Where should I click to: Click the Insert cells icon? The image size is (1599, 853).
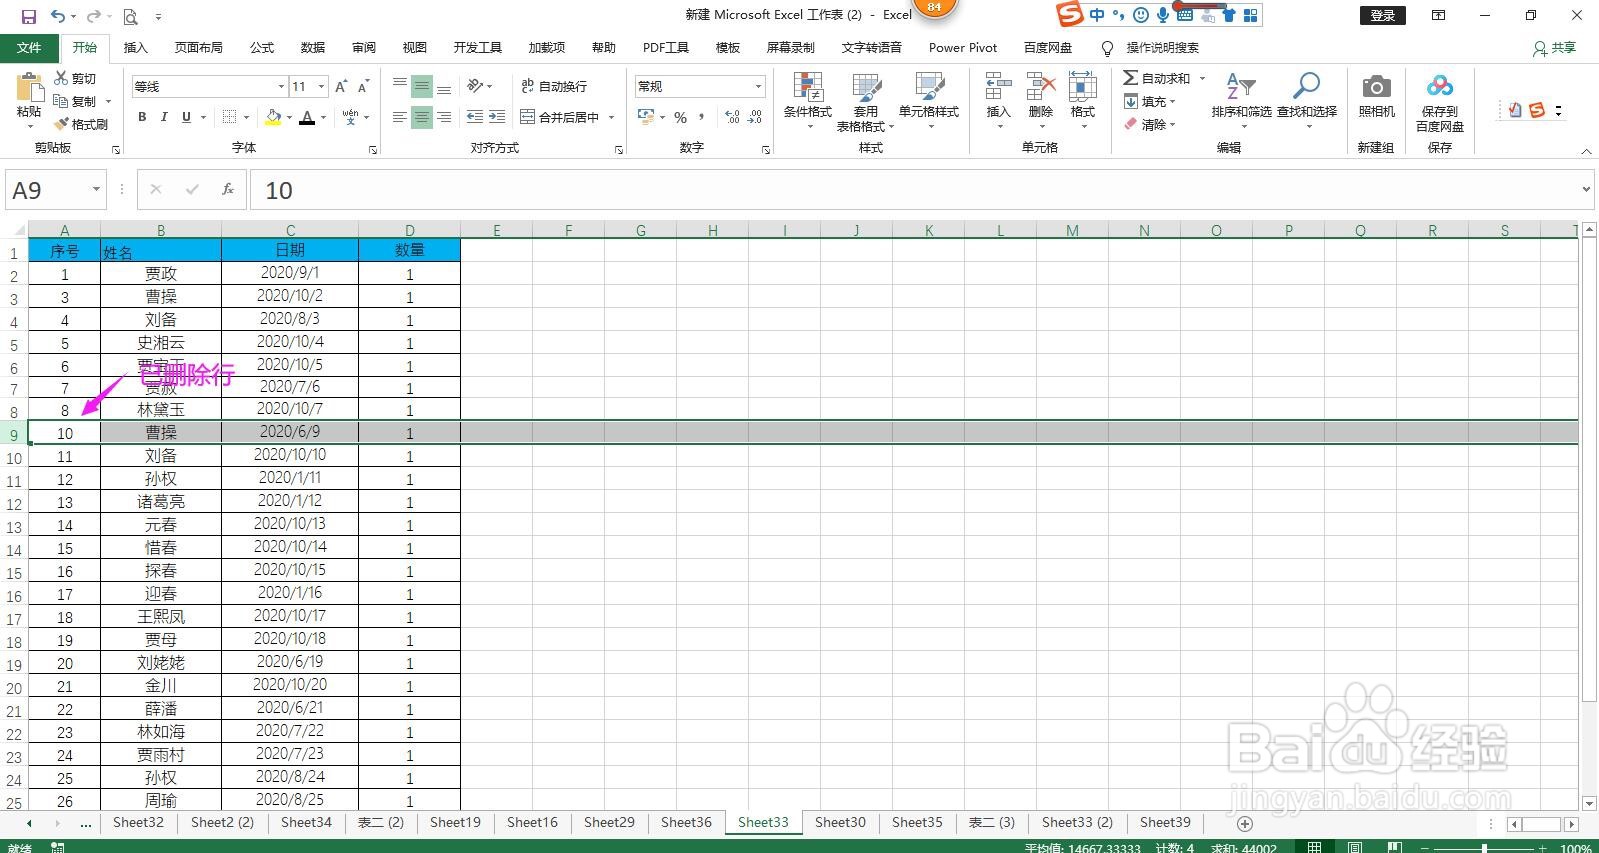click(998, 87)
